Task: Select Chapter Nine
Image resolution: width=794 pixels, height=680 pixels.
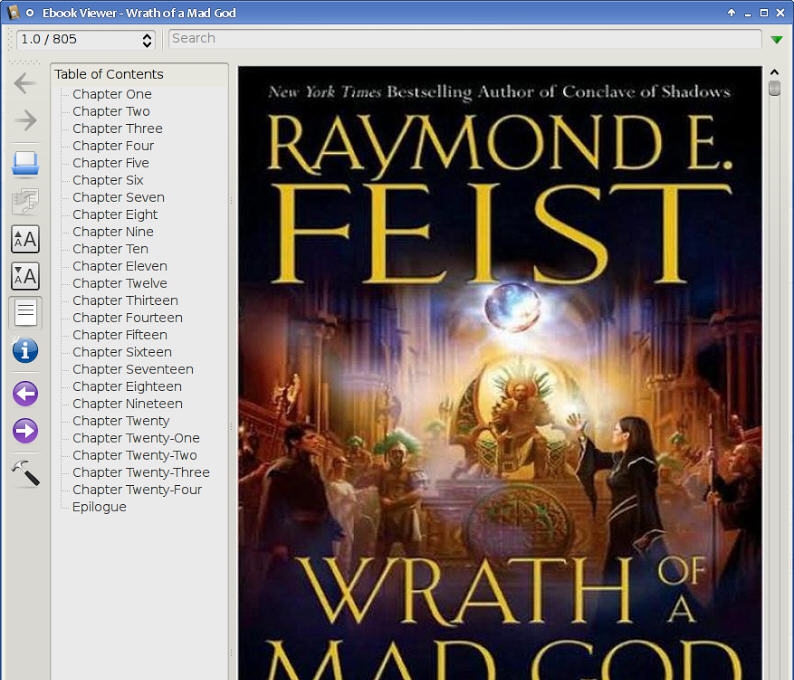Action: click(x=113, y=232)
